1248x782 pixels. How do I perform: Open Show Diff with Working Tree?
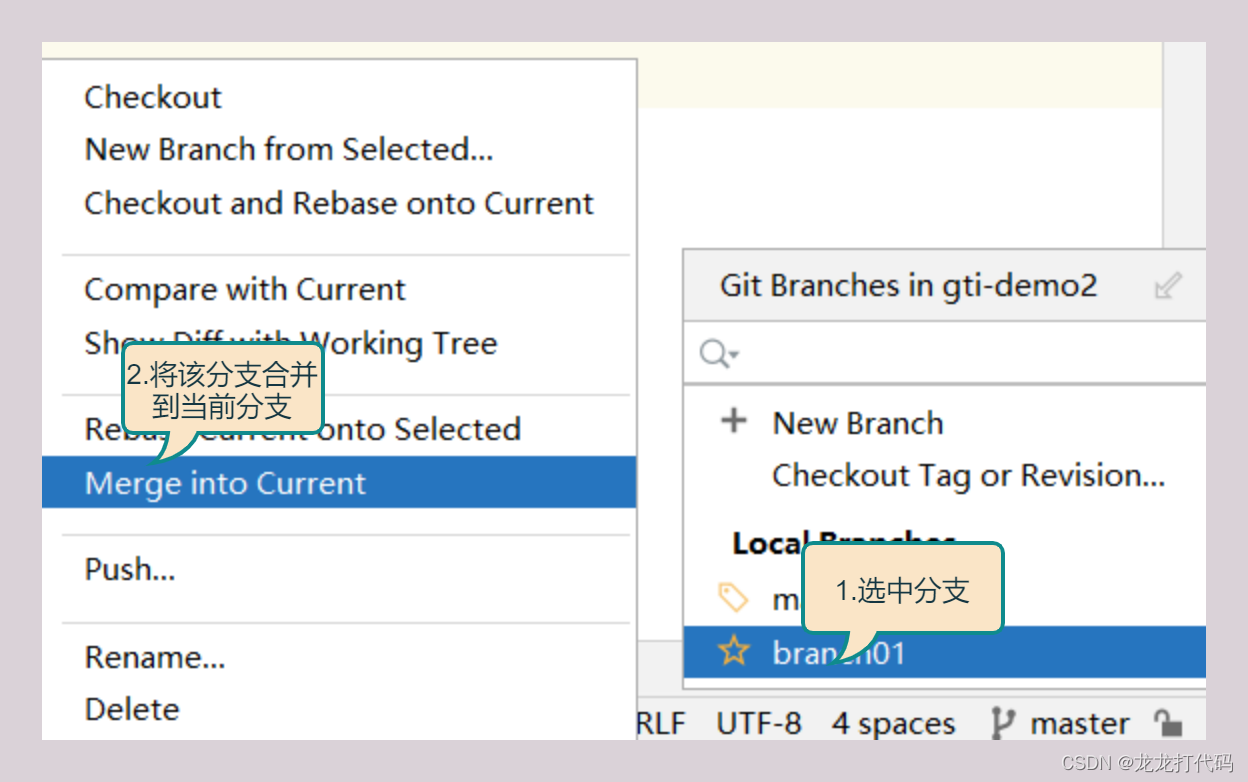[291, 343]
